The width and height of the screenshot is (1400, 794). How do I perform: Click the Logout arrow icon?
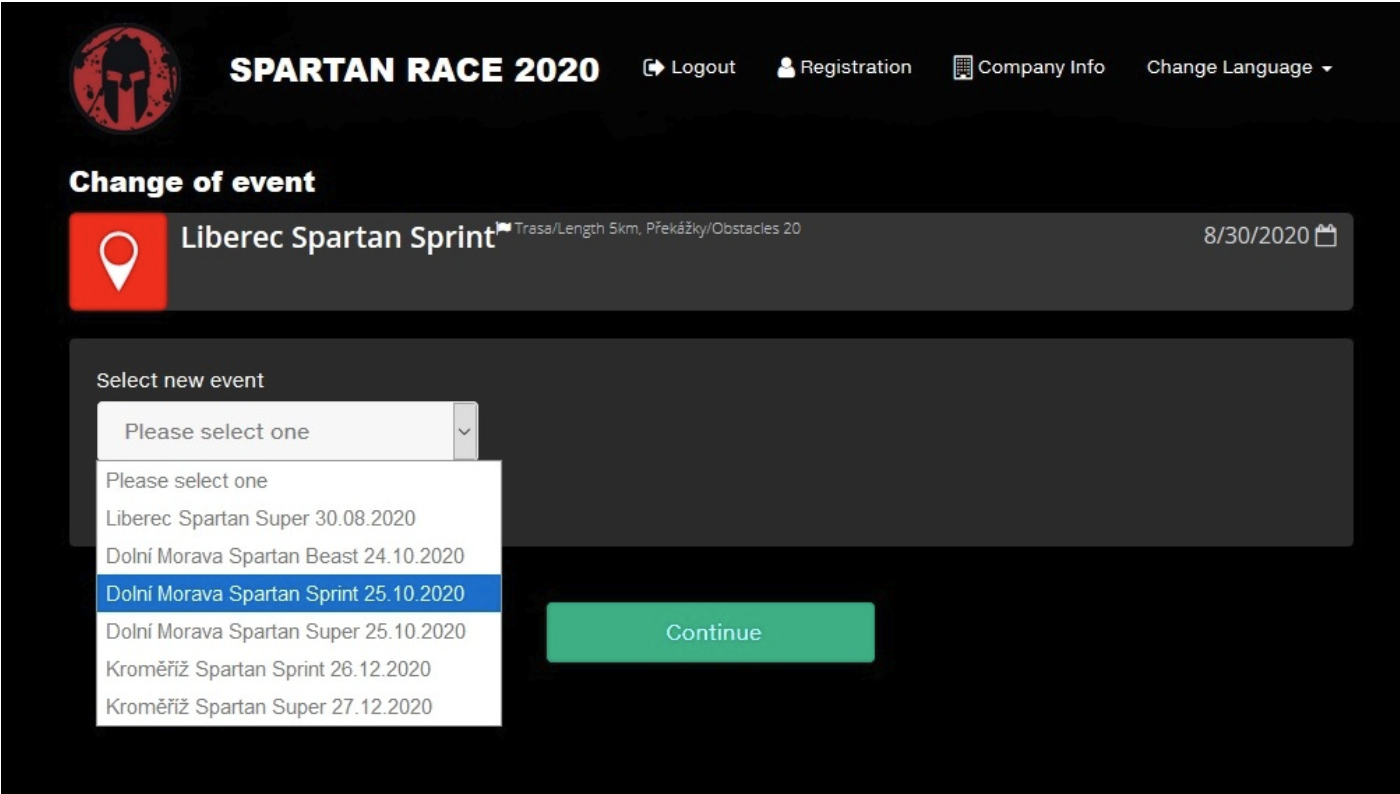(x=653, y=68)
